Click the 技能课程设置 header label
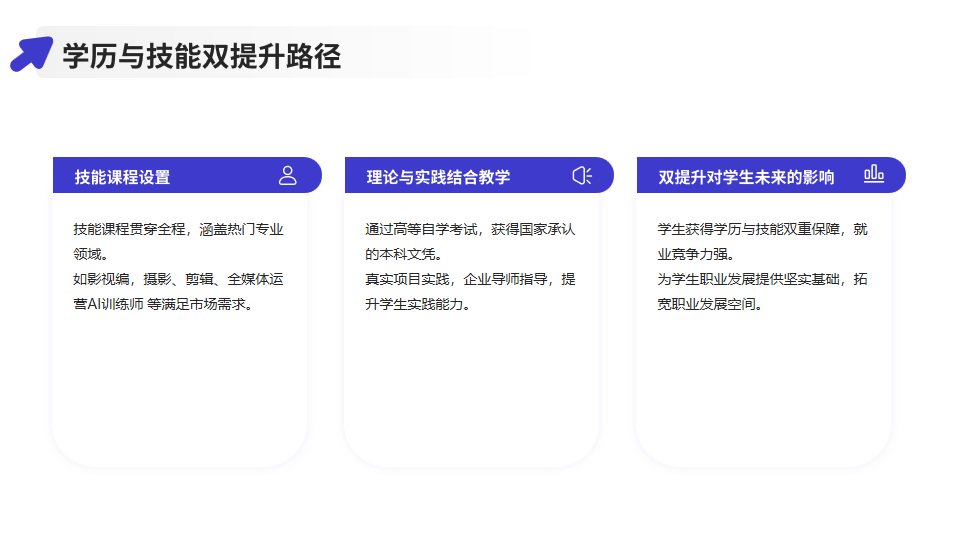Viewport: 960px width, 540px height. (x=122, y=177)
